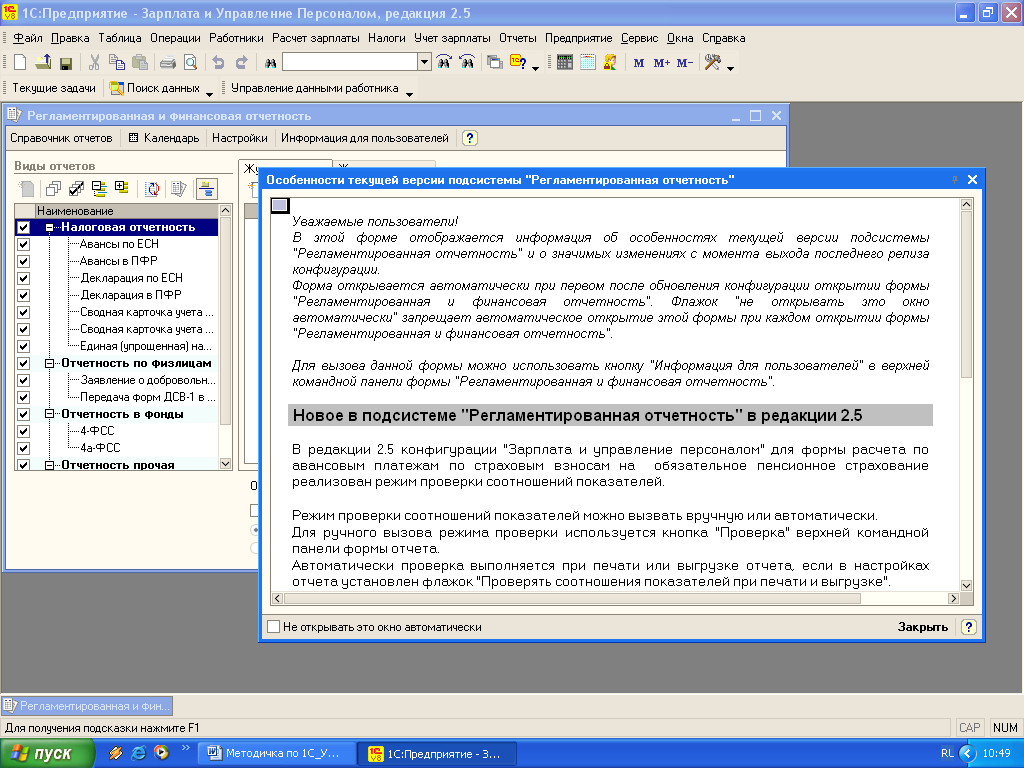This screenshot has width=1024, height=768.
Task: Collapse the Отчетность прочая group
Action: 50,465
